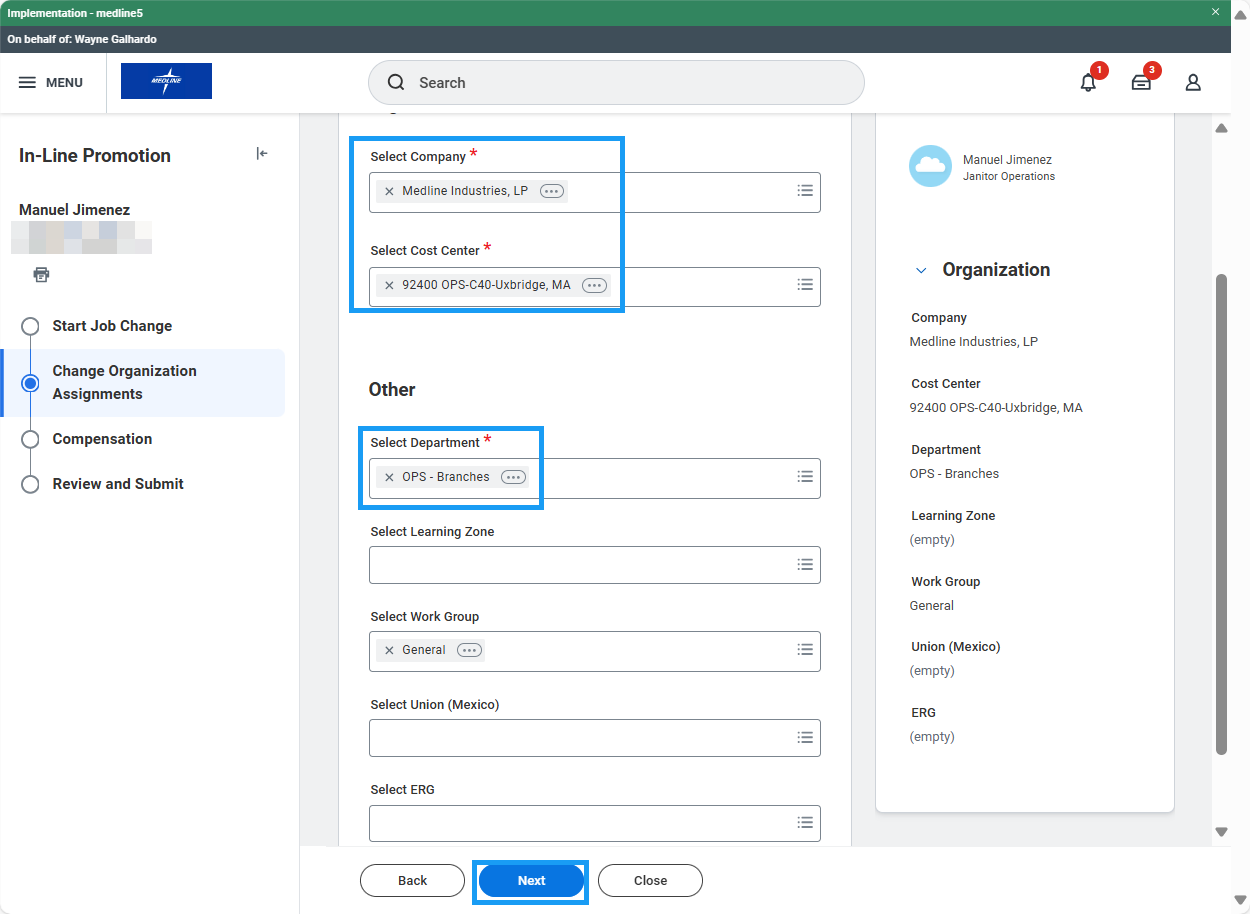1250x914 pixels.
Task: Open the inbox tray icon
Action: point(1141,83)
